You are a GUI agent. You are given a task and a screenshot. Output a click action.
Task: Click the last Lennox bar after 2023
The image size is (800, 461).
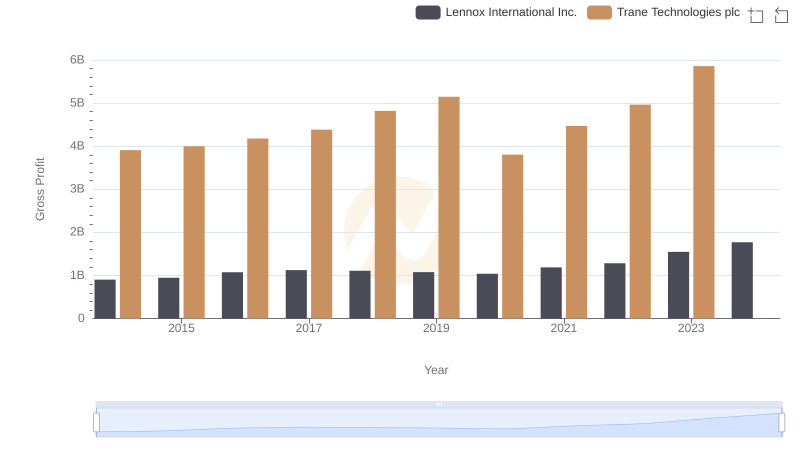[742, 280]
